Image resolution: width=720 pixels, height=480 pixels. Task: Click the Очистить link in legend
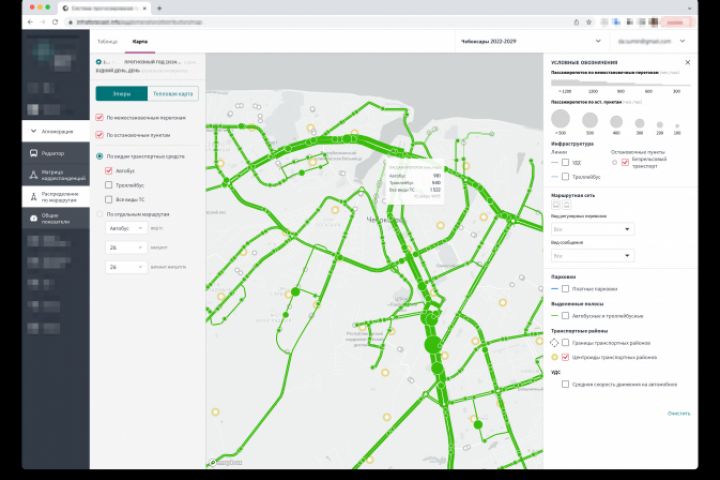(679, 413)
